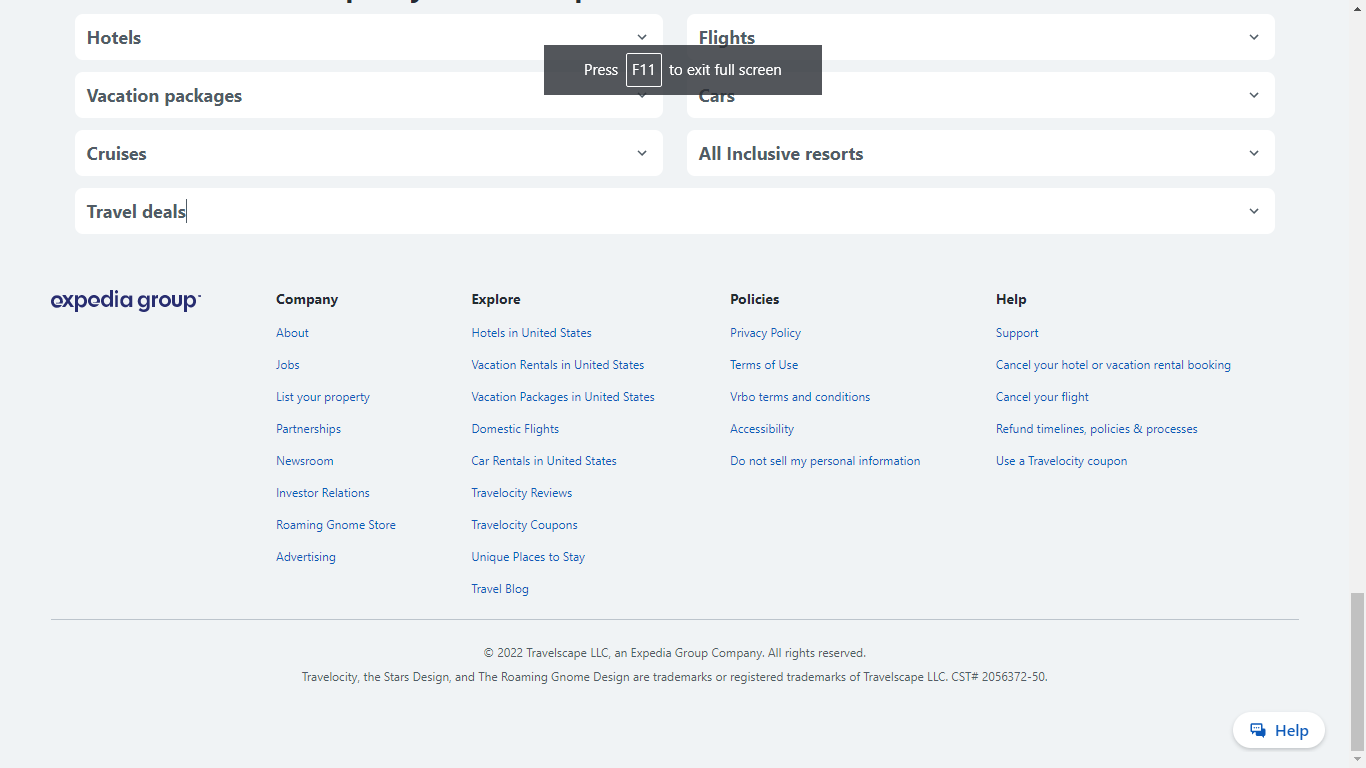Screen dimensions: 1366x768
Task: Open the Newsroom link
Action: click(x=305, y=461)
